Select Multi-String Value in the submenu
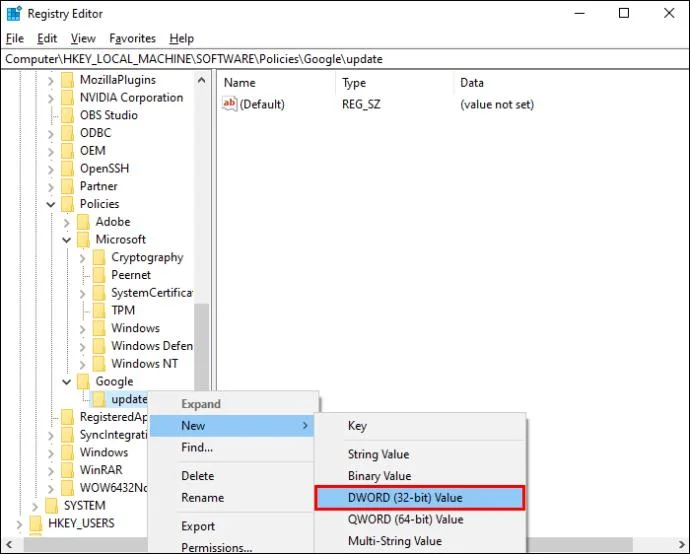The height and width of the screenshot is (554, 690). point(420,541)
